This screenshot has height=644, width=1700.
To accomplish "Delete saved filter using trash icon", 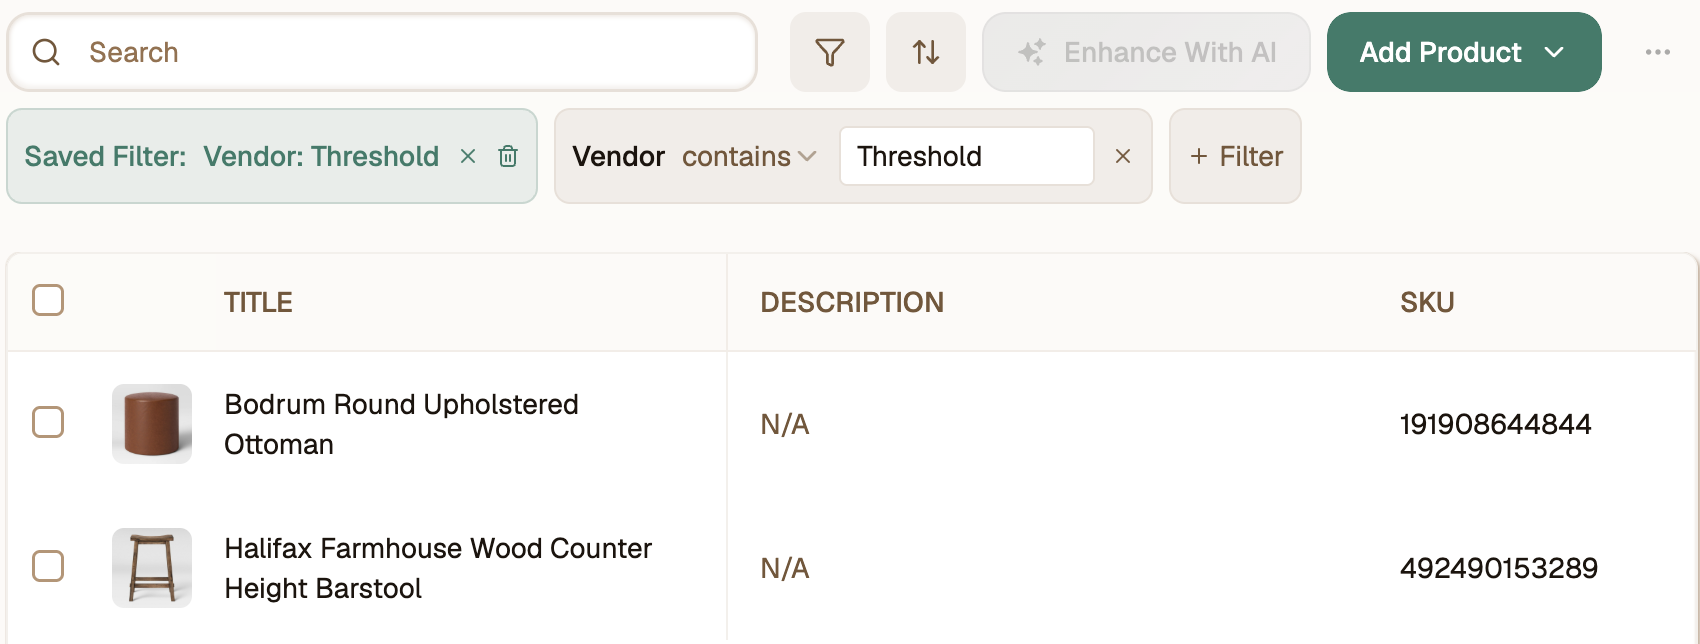I will 508,156.
